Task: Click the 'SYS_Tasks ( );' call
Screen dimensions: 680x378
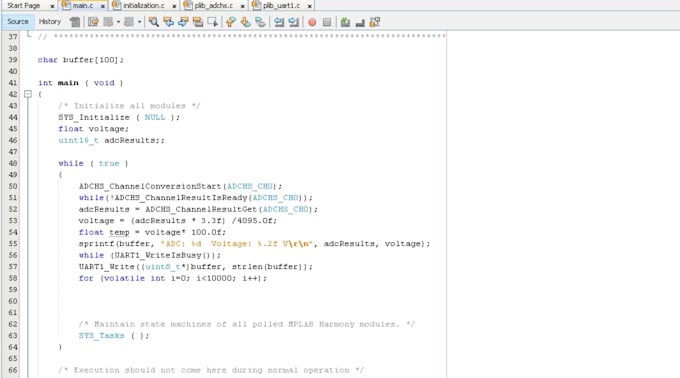Action: pos(114,336)
